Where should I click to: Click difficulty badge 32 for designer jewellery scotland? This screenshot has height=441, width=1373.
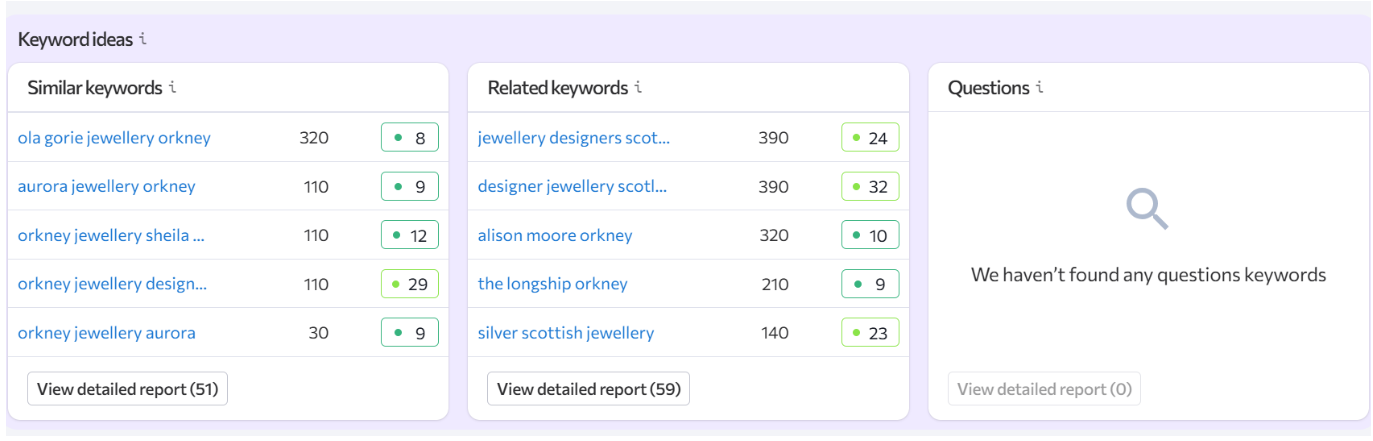point(870,186)
